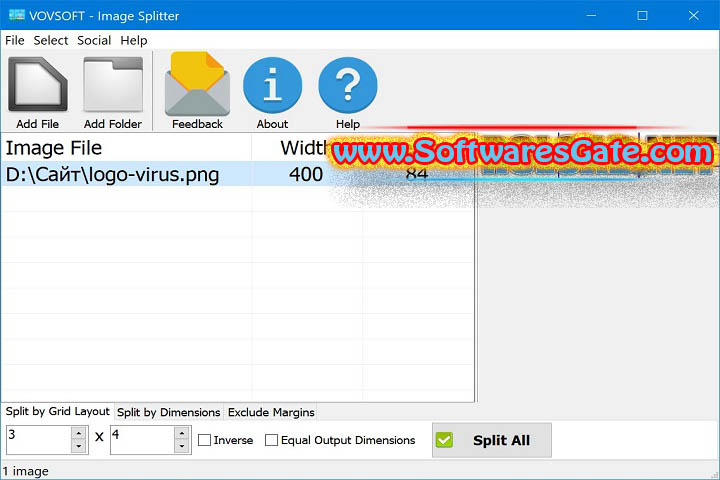The width and height of the screenshot is (720, 480).
Task: Switch to Split by Dimensions tab
Action: tap(169, 412)
